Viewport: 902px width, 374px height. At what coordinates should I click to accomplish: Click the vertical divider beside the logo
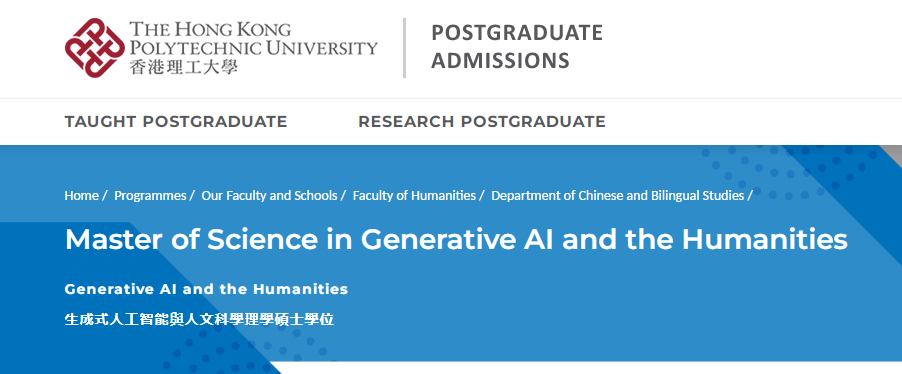pos(404,48)
